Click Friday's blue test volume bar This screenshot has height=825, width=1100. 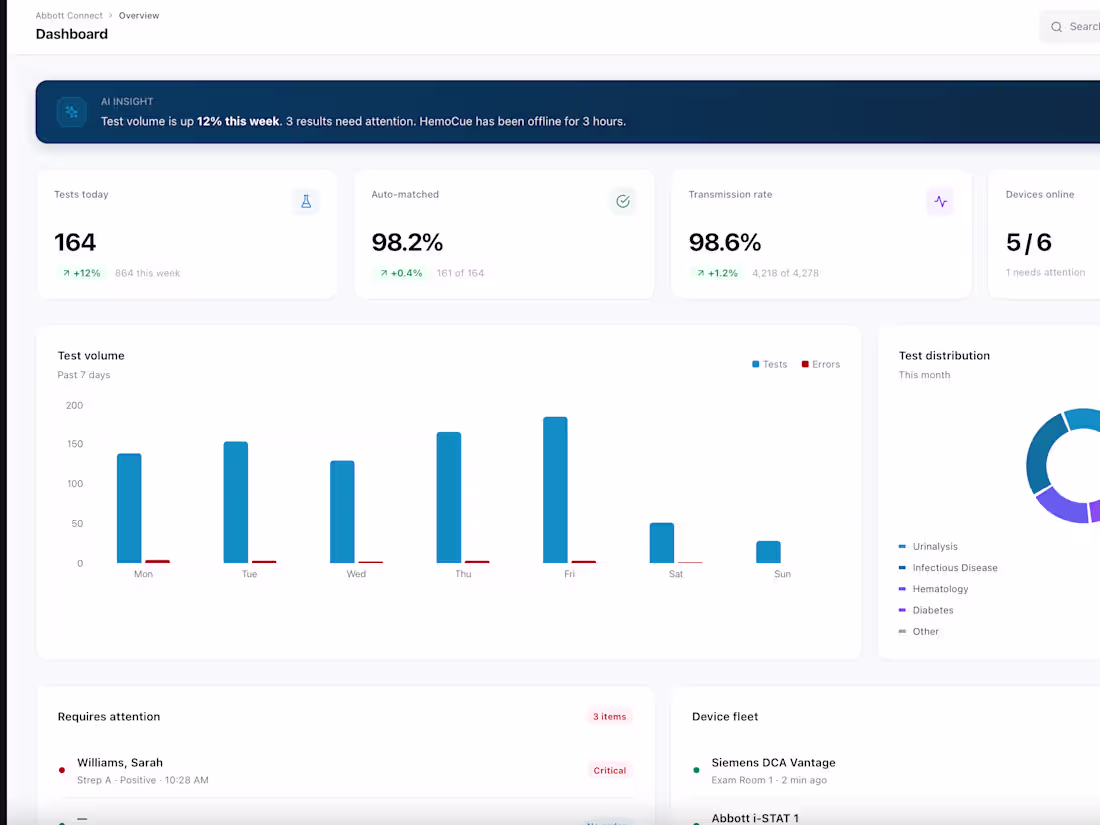tap(555, 490)
